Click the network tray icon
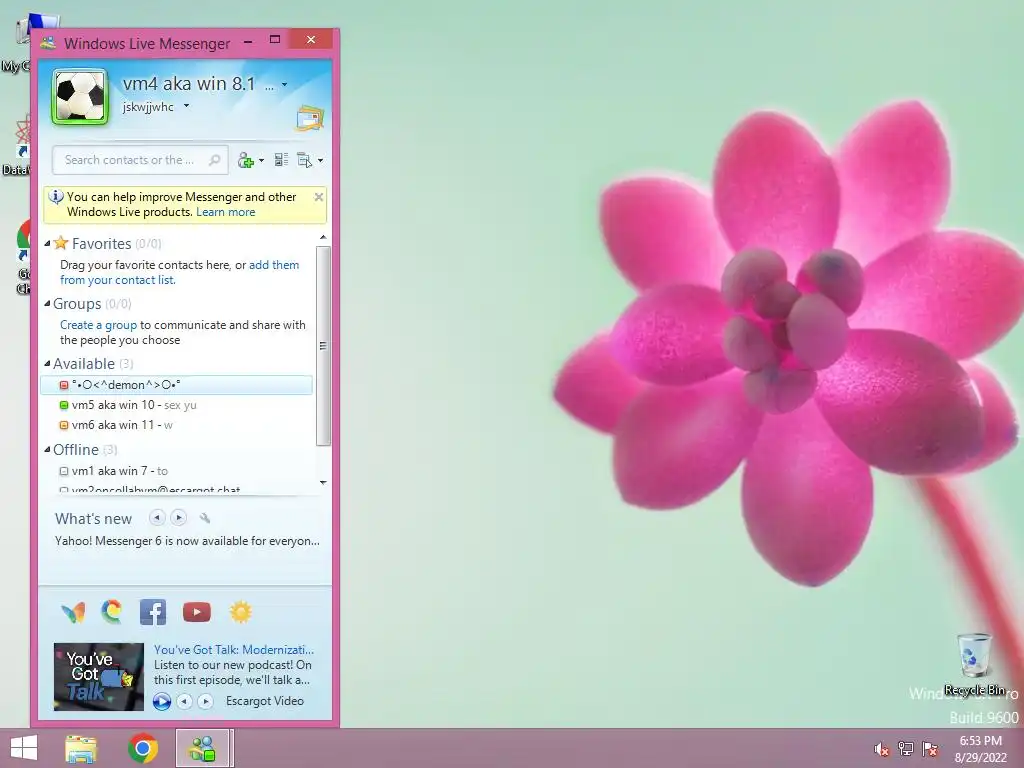The width and height of the screenshot is (1024, 768). [x=906, y=749]
